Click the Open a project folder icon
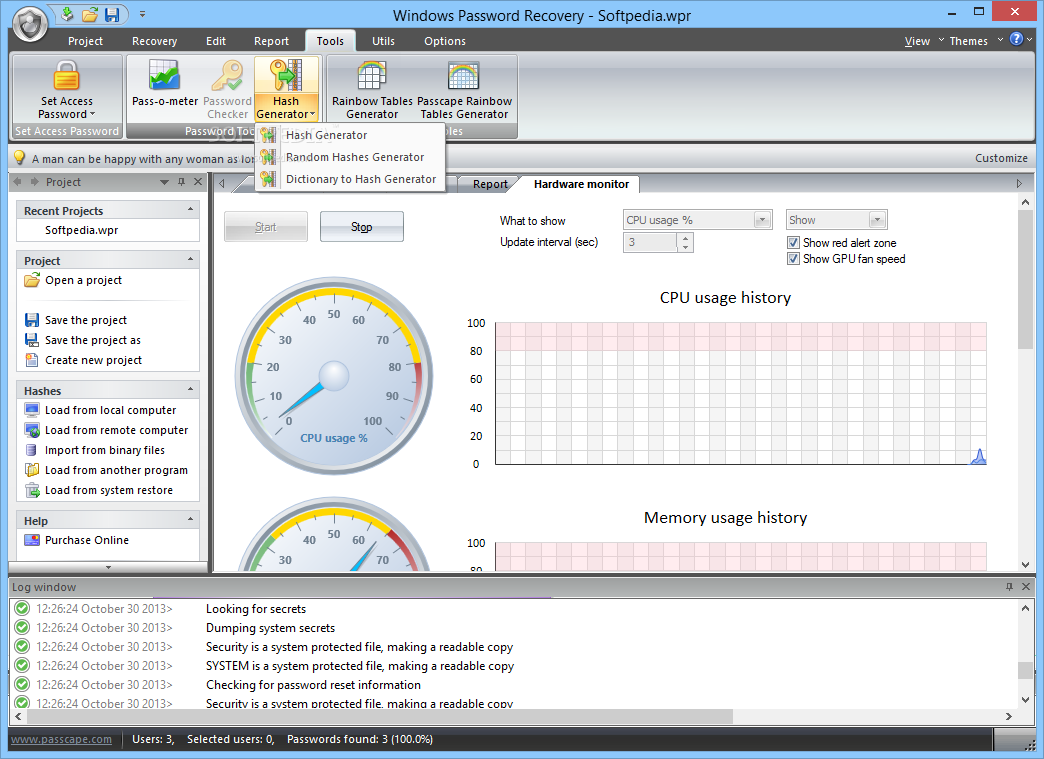Image resolution: width=1044 pixels, height=759 pixels. click(32, 280)
